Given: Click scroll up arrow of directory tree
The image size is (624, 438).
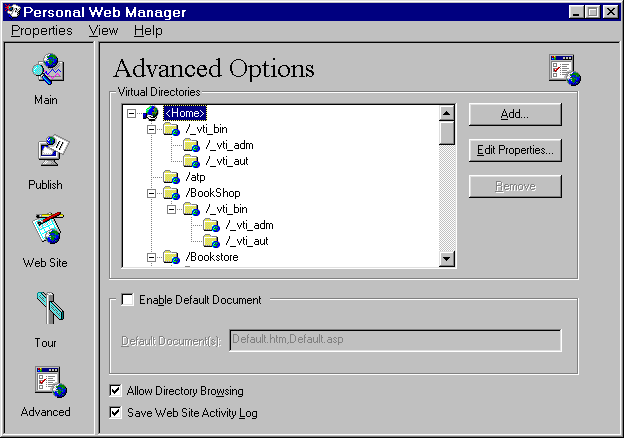Looking at the screenshot, I should tap(447, 113).
